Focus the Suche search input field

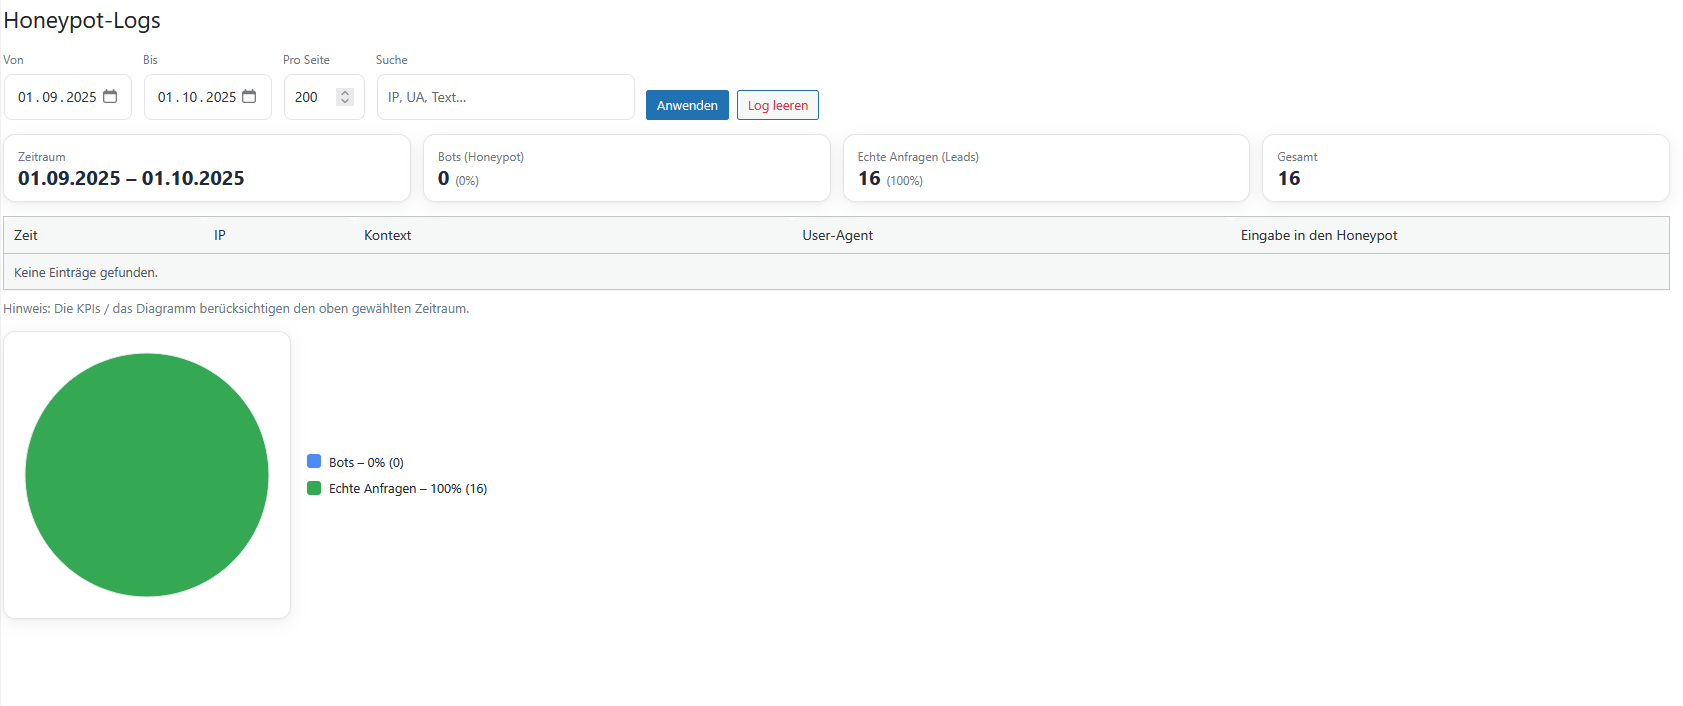click(x=505, y=97)
